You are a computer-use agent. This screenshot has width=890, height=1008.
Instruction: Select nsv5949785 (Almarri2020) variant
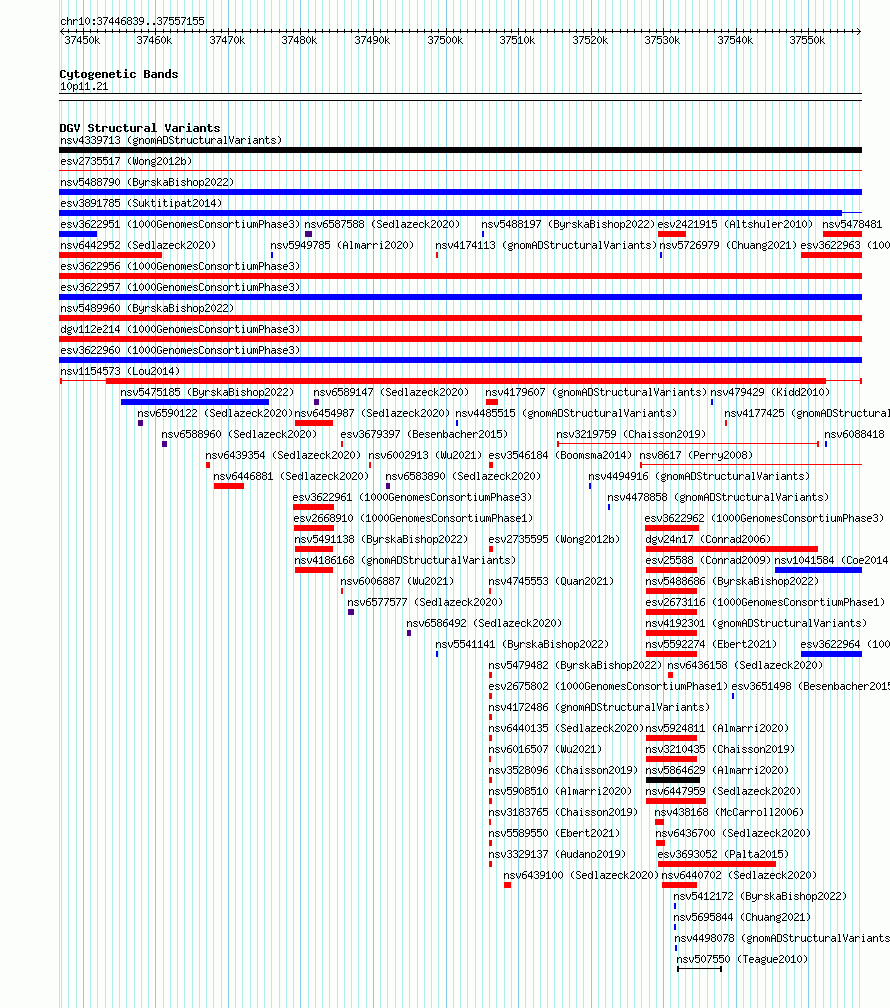tap(342, 246)
